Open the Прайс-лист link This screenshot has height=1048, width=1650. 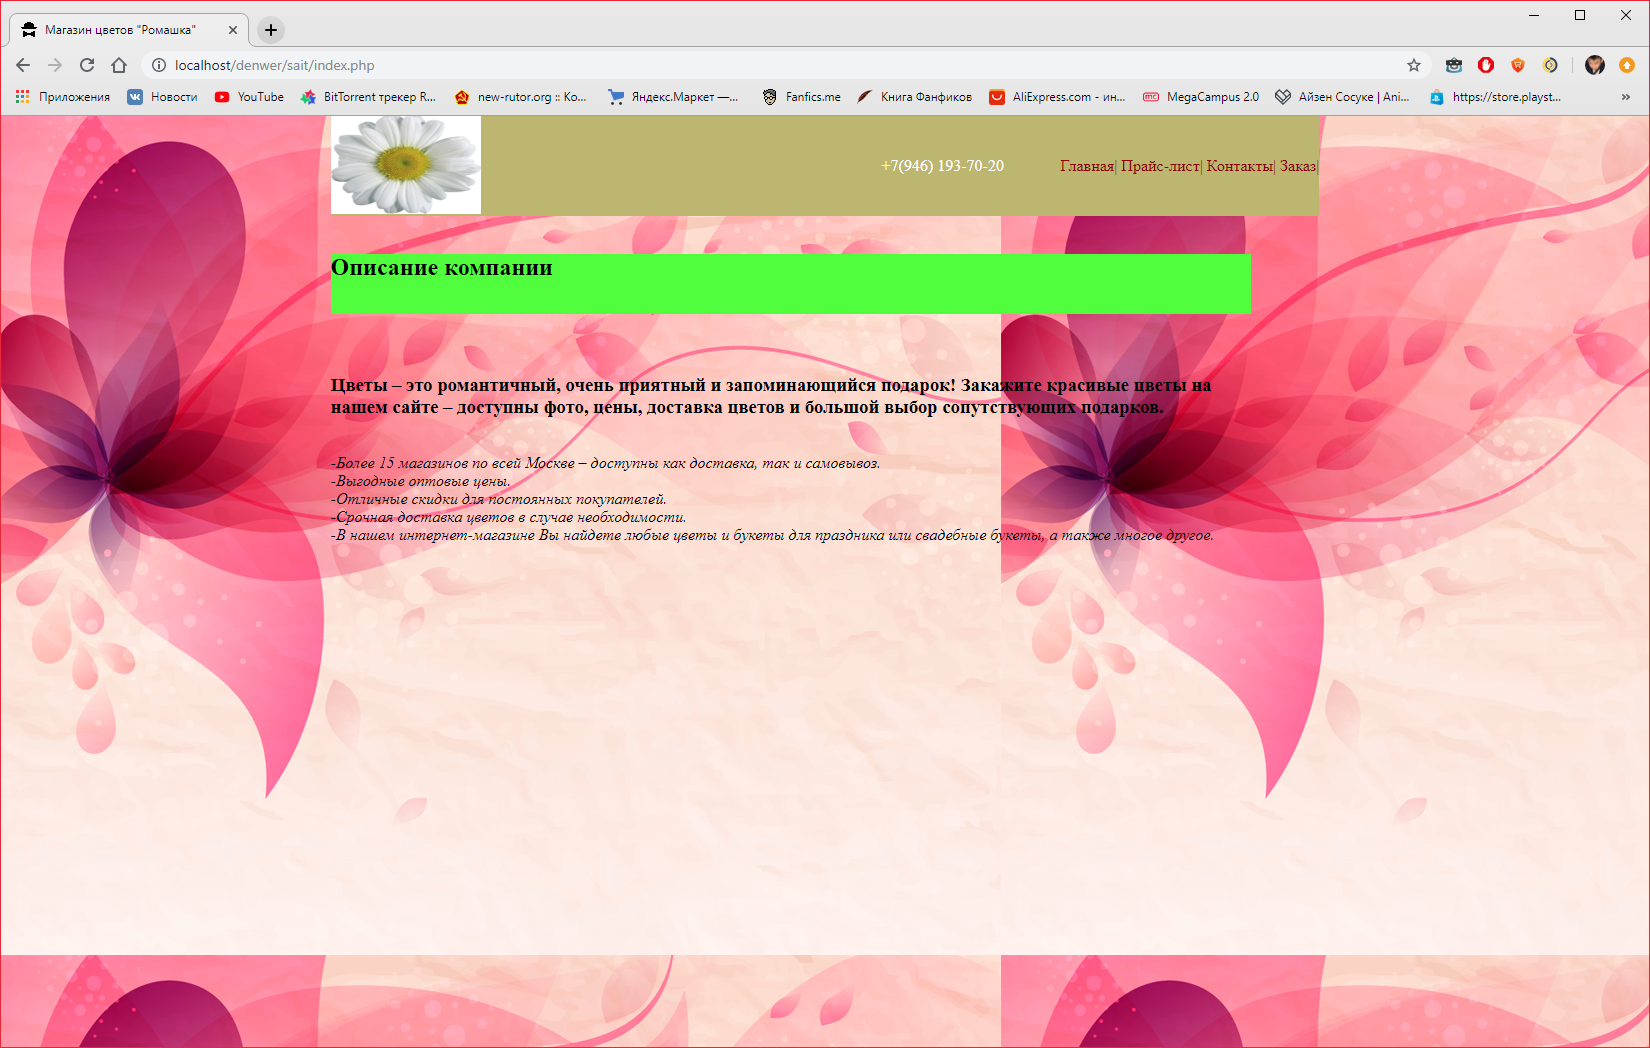coord(1159,166)
